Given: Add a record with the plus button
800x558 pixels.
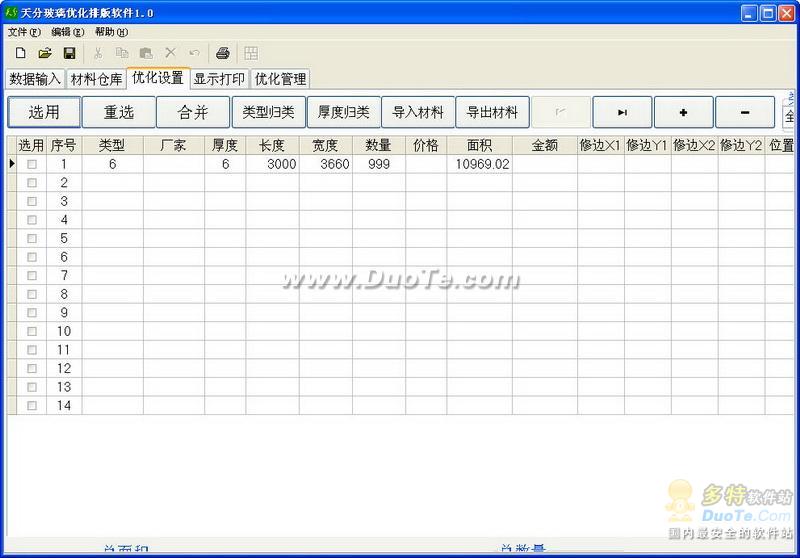Looking at the screenshot, I should 684,112.
